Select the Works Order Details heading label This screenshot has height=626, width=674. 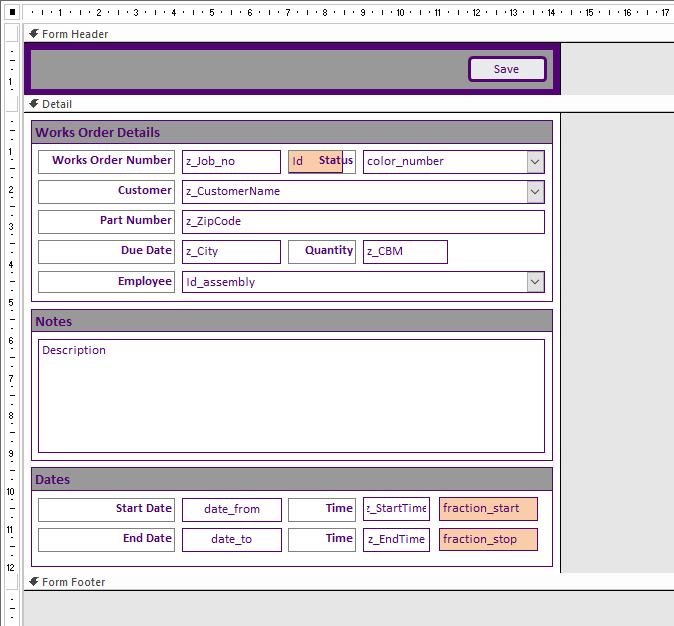click(x=292, y=132)
